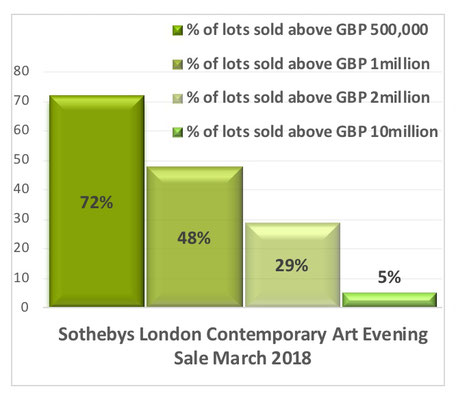Click legend text for lots above GBP 2million

(x=308, y=98)
